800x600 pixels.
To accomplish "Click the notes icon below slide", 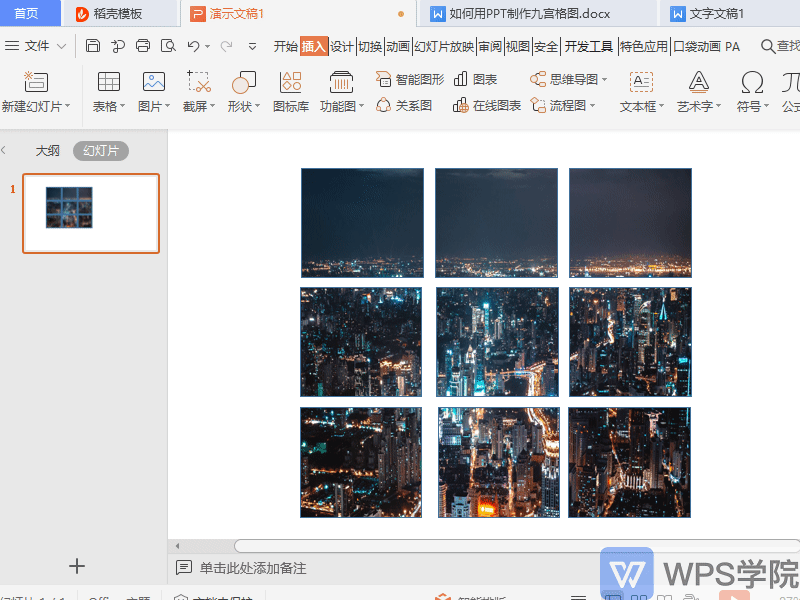I will (x=184, y=567).
